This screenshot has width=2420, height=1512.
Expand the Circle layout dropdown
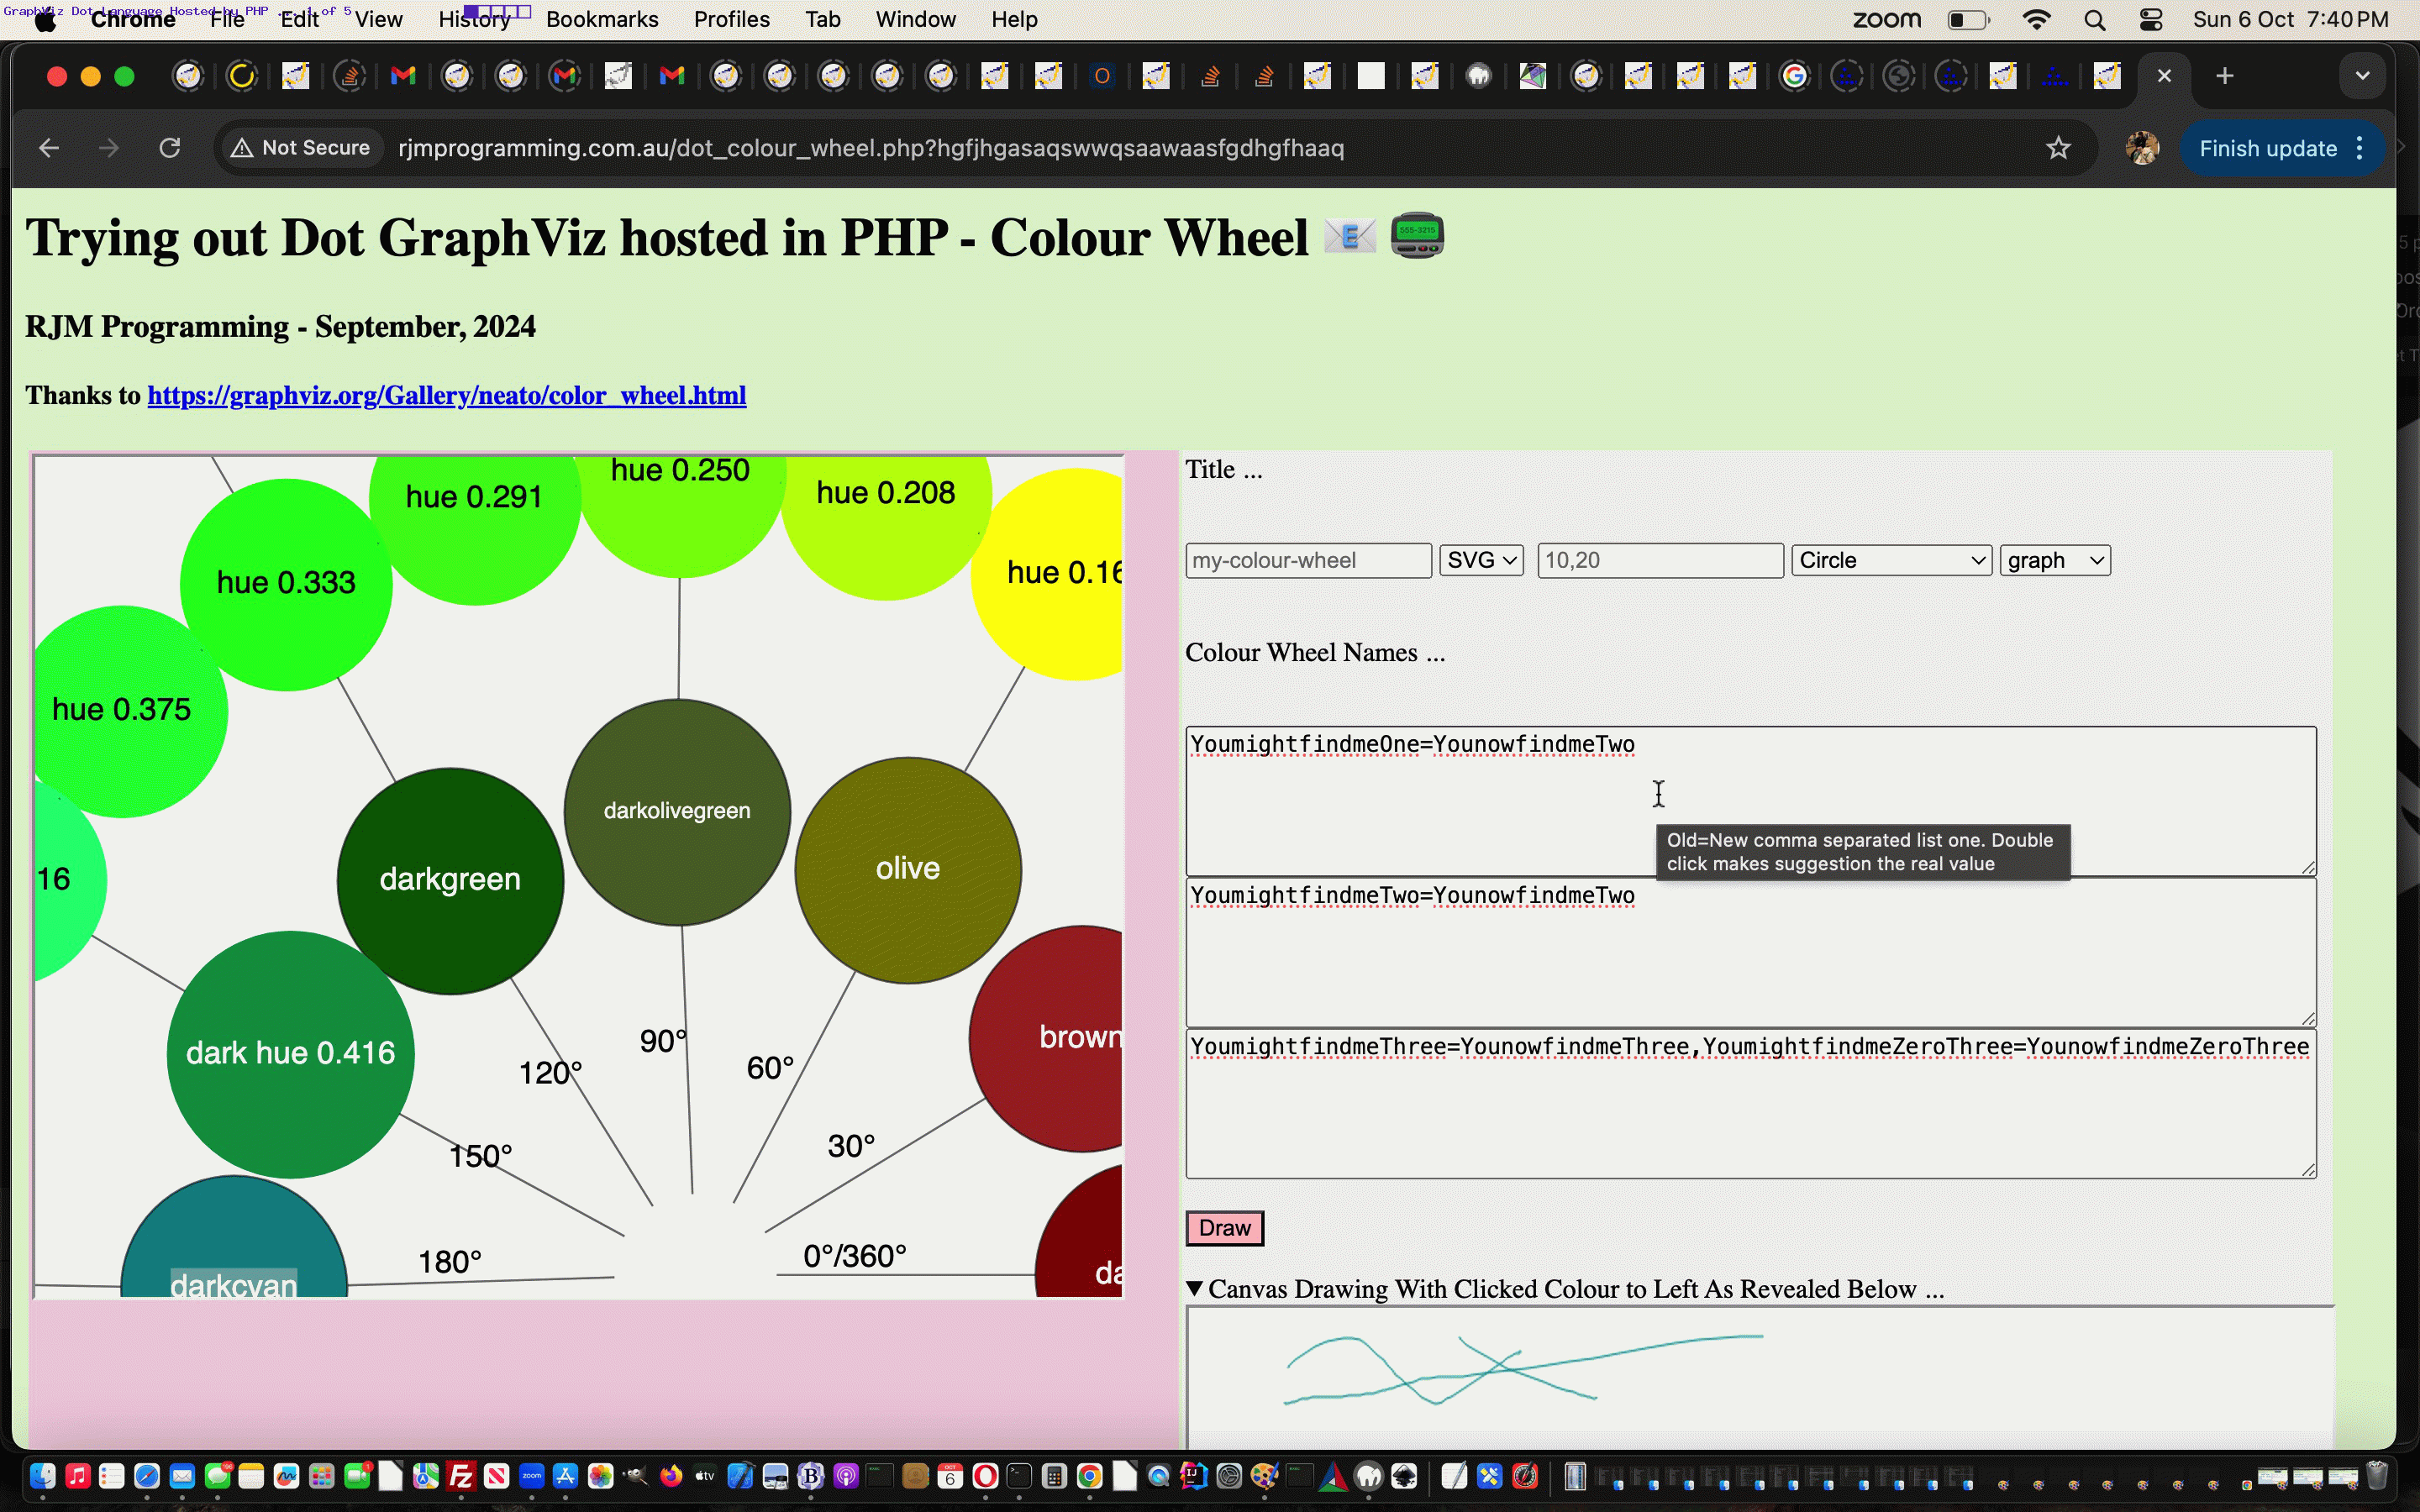[x=1891, y=559]
